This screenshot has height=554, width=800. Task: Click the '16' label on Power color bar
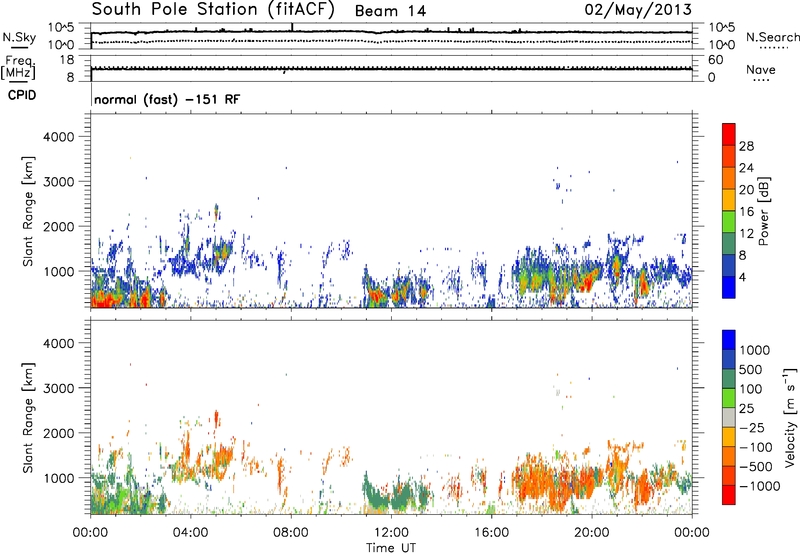click(746, 212)
